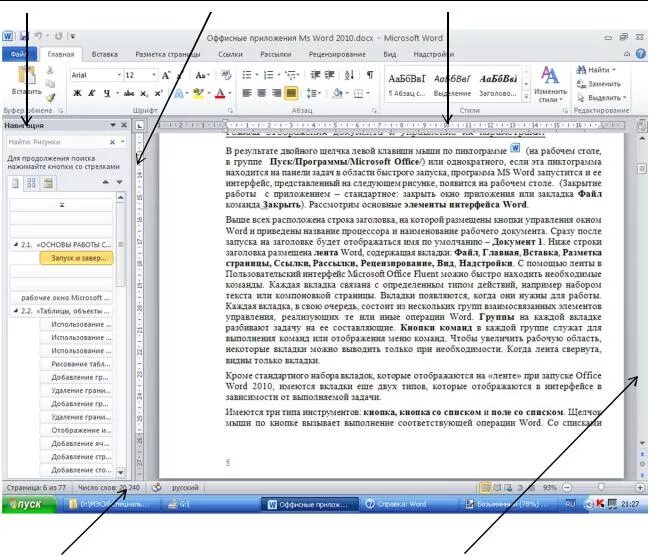This screenshot has width=649, height=556.
Task: Click the Заменить (Replace) button
Action: [599, 84]
